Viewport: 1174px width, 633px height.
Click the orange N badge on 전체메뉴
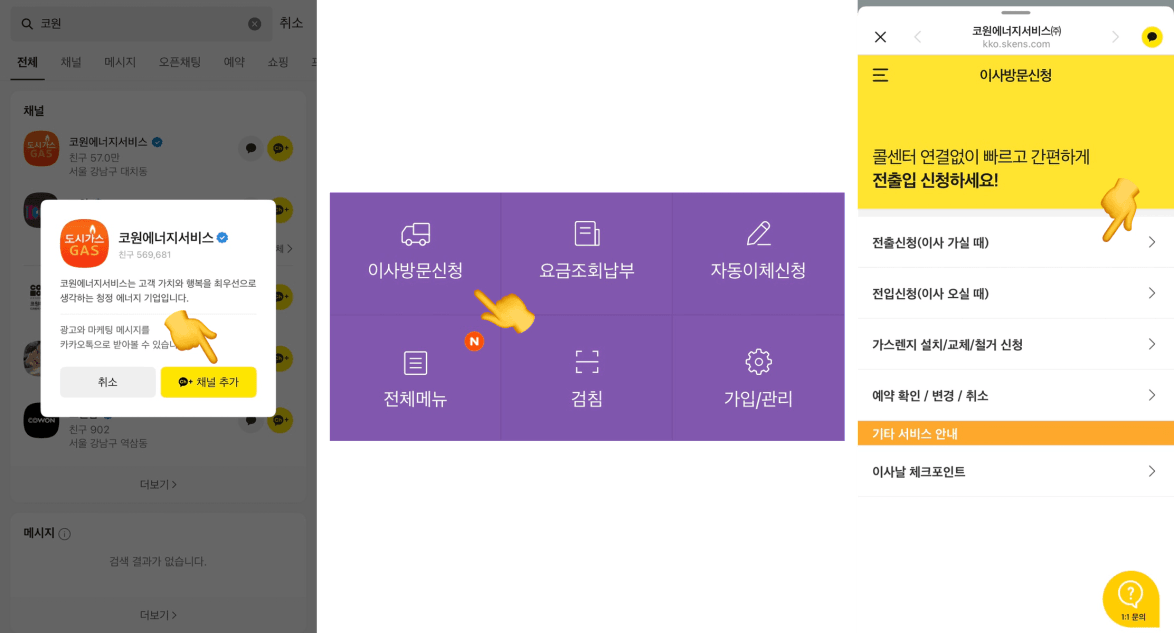[x=474, y=342]
